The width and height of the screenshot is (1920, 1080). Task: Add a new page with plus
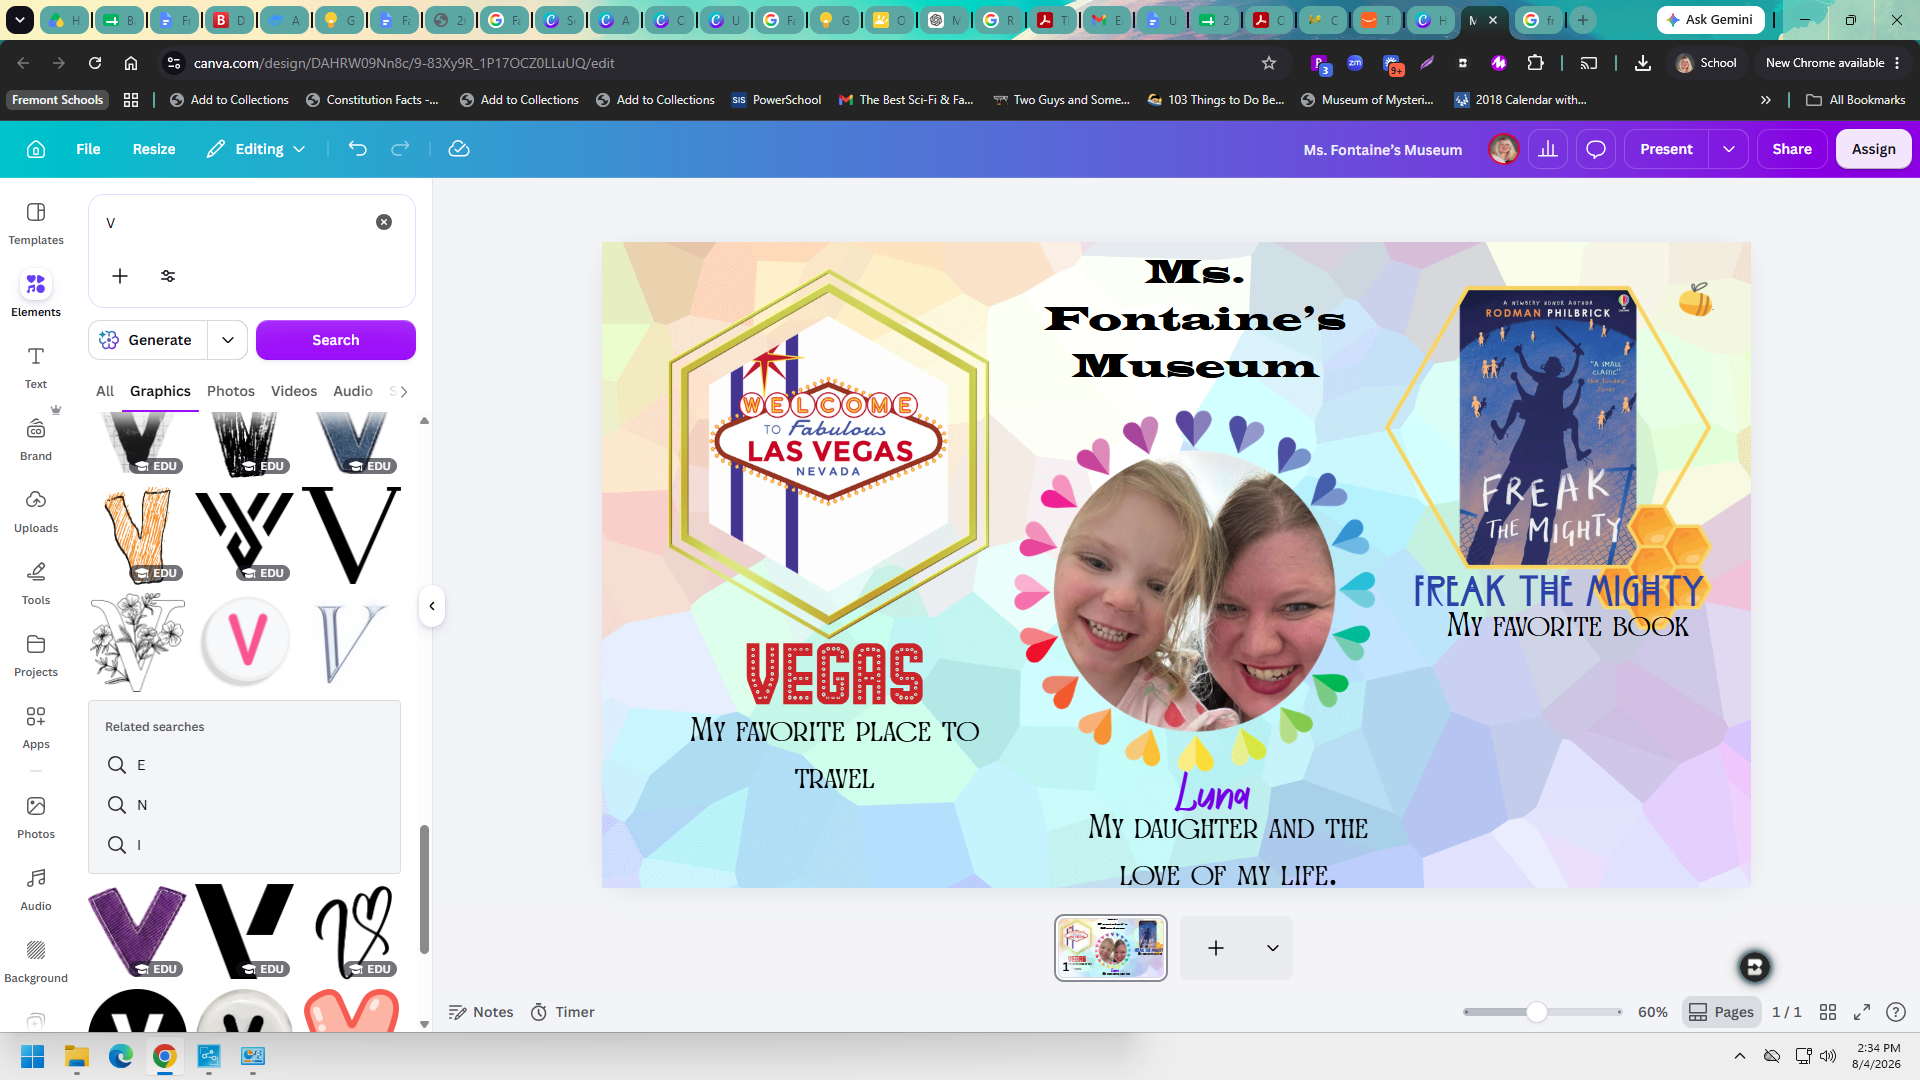tap(1216, 948)
